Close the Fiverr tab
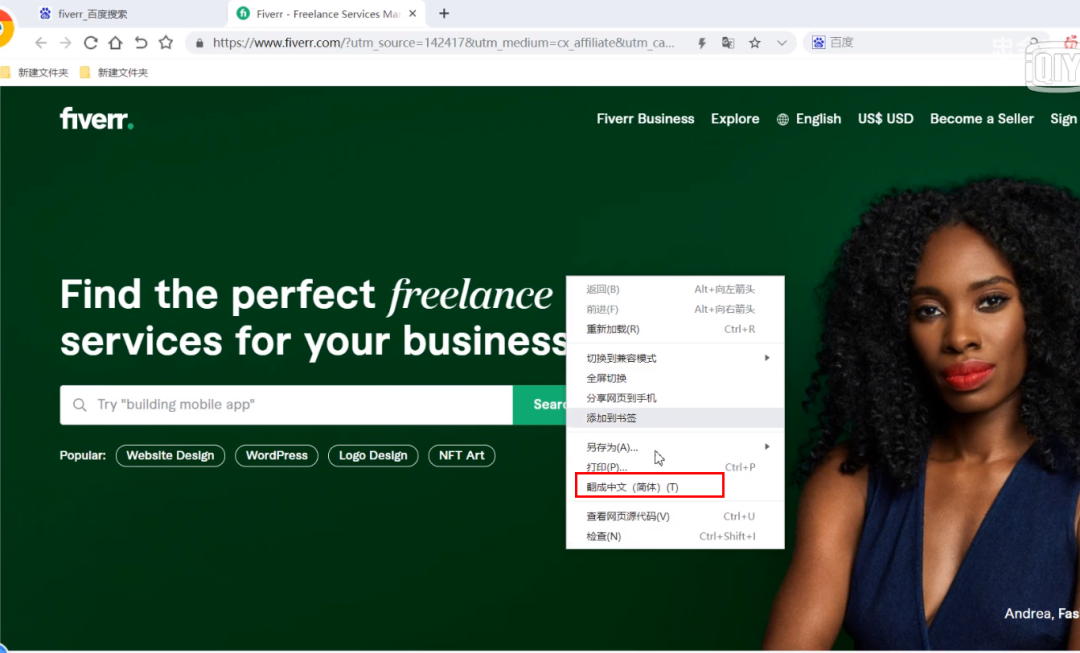The width and height of the screenshot is (1080, 653). click(x=411, y=14)
